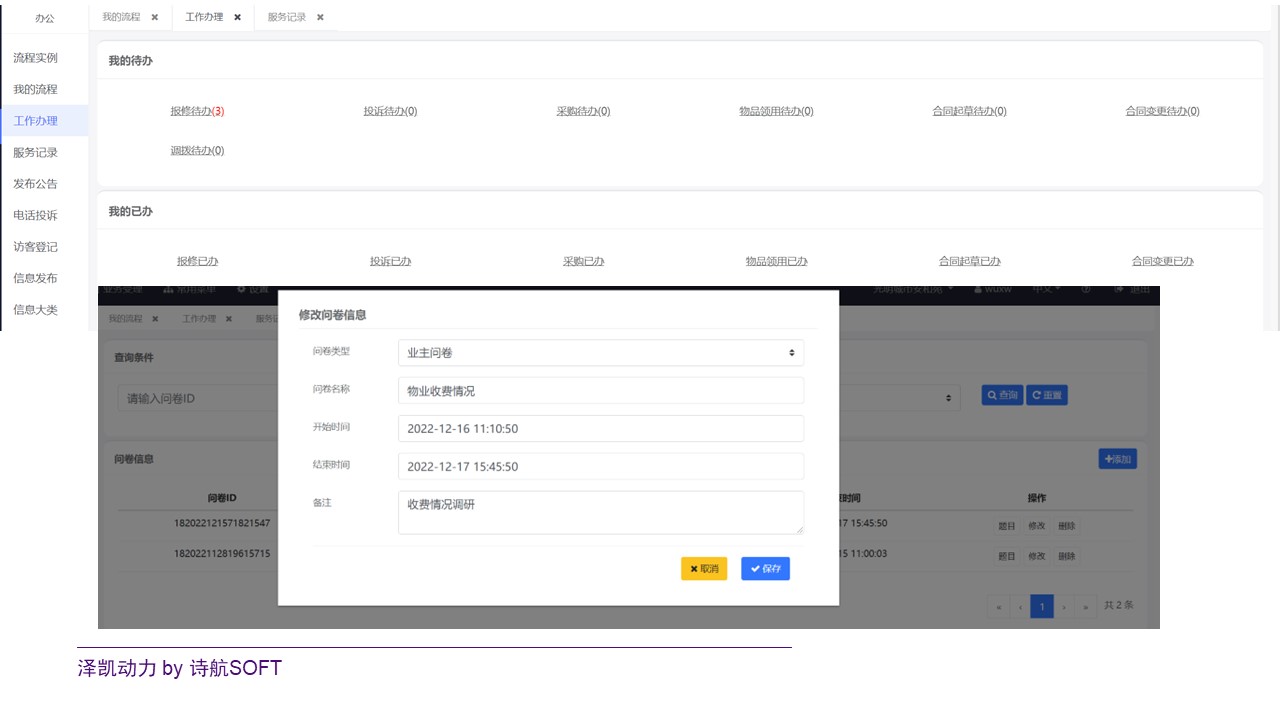Open the 合同变更已办 link
This screenshot has height=720, width=1280.
click(x=1162, y=261)
